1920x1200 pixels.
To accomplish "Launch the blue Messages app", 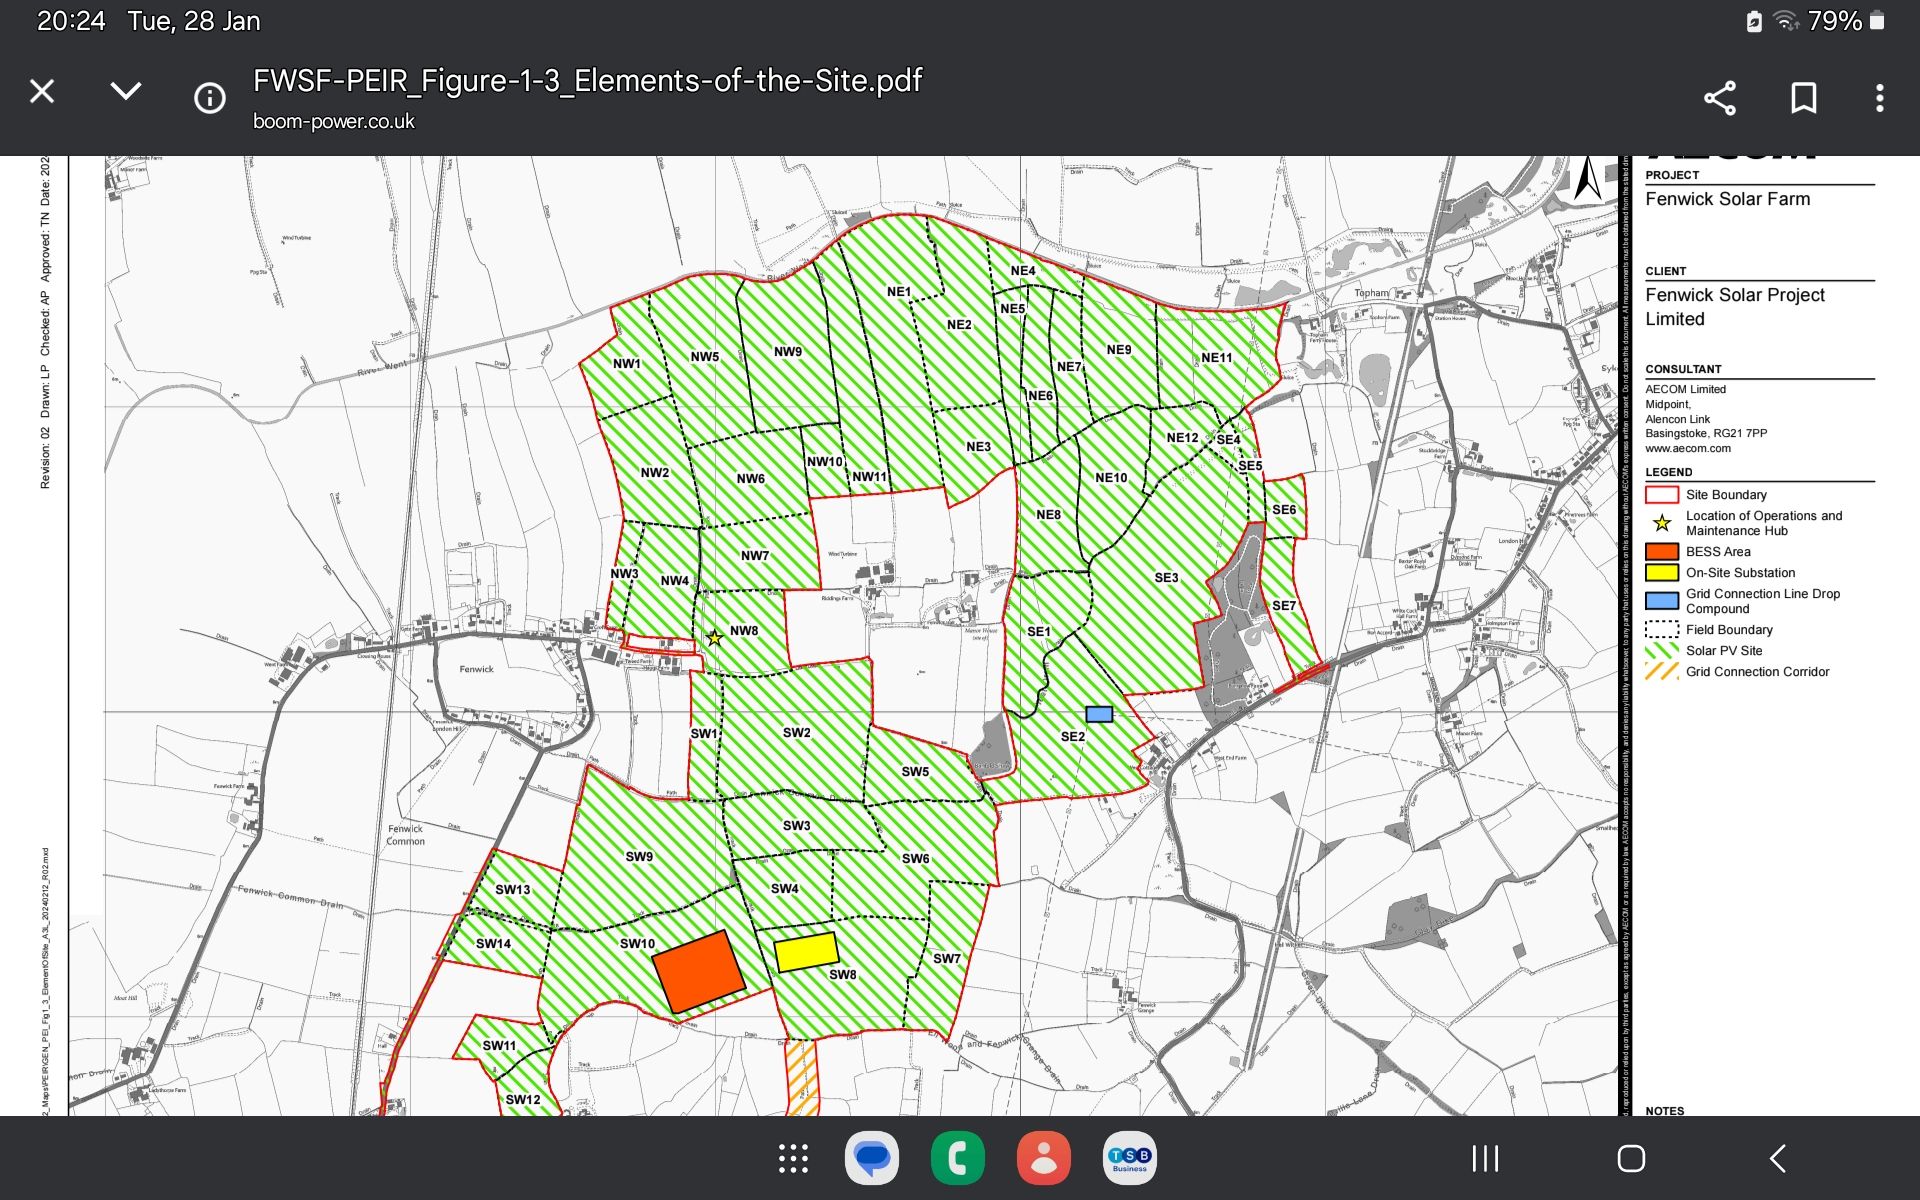I will tap(872, 1158).
